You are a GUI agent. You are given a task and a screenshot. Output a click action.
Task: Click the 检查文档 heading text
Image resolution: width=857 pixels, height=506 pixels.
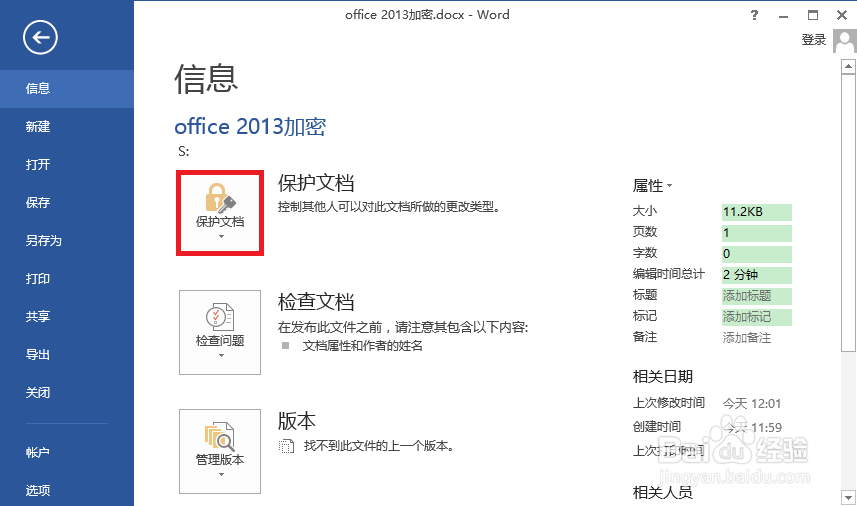tap(316, 302)
